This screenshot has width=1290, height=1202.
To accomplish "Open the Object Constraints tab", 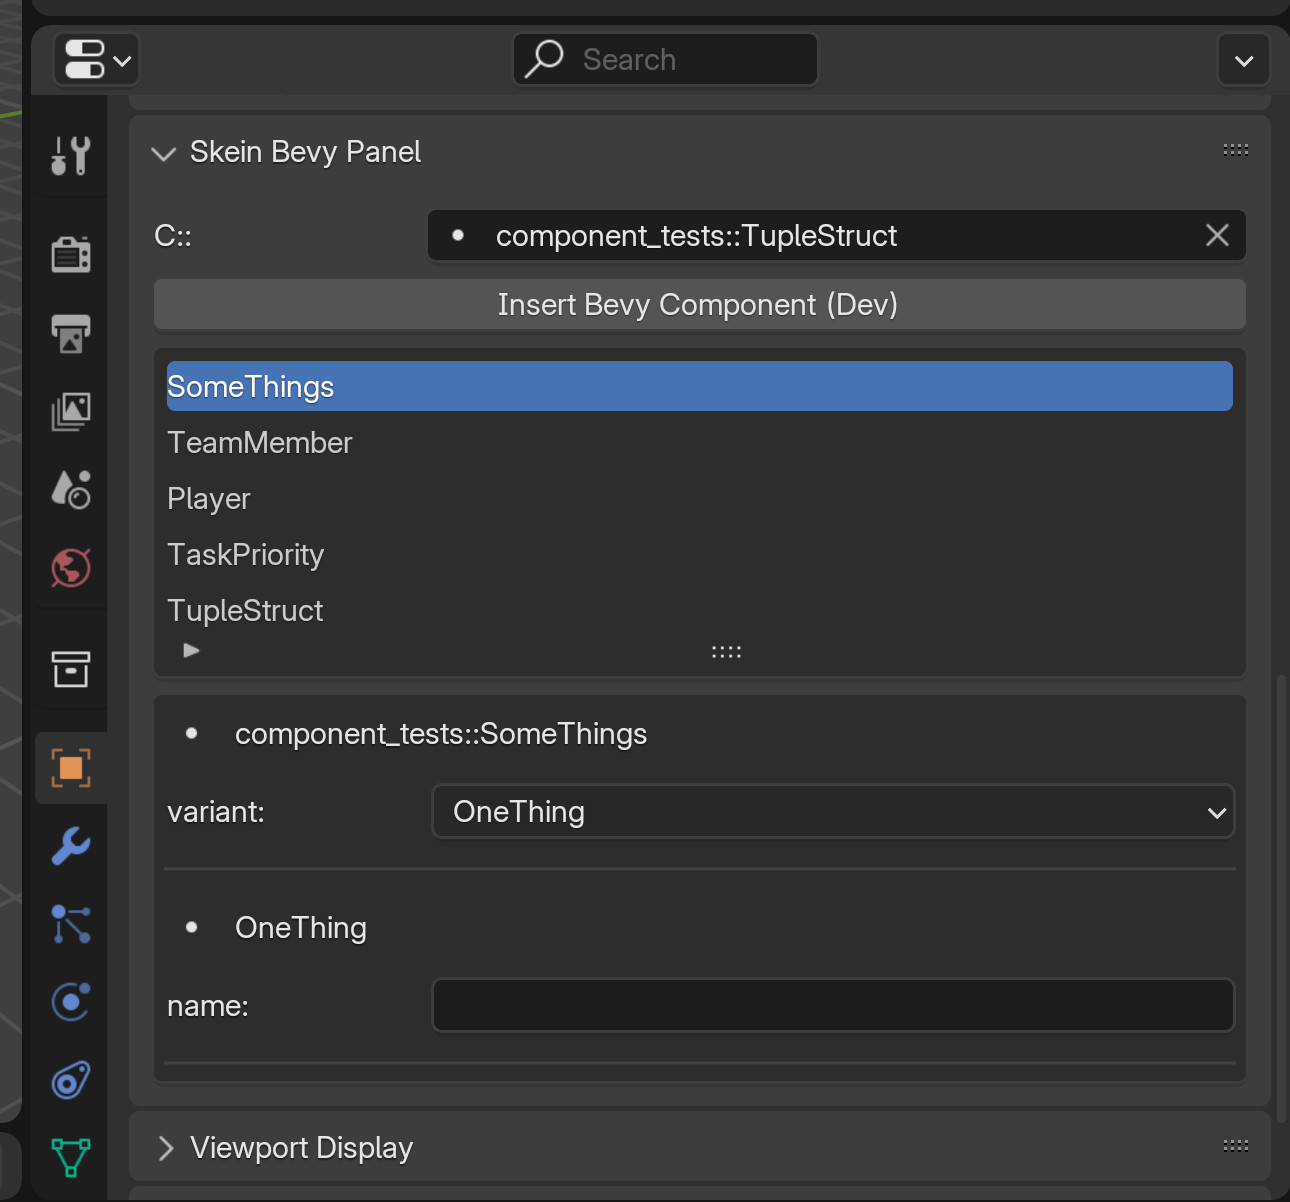I will (71, 1080).
